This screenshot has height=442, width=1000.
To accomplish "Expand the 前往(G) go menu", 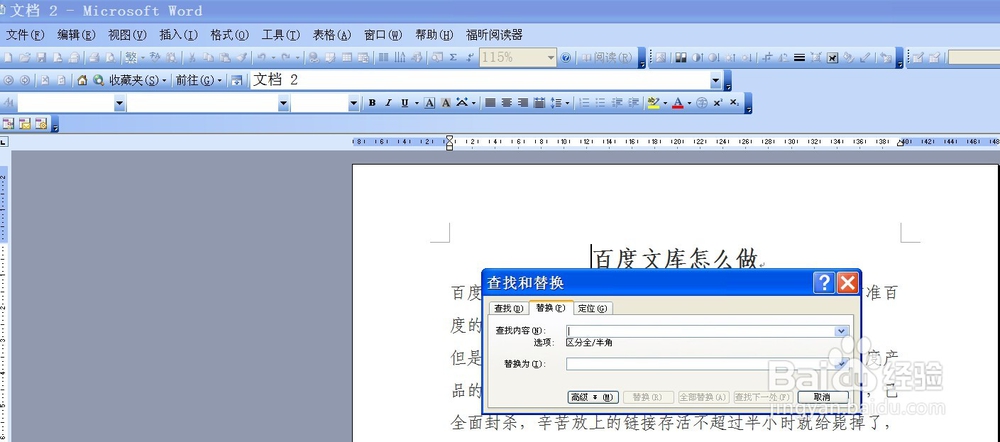I will pyautogui.click(x=199, y=80).
